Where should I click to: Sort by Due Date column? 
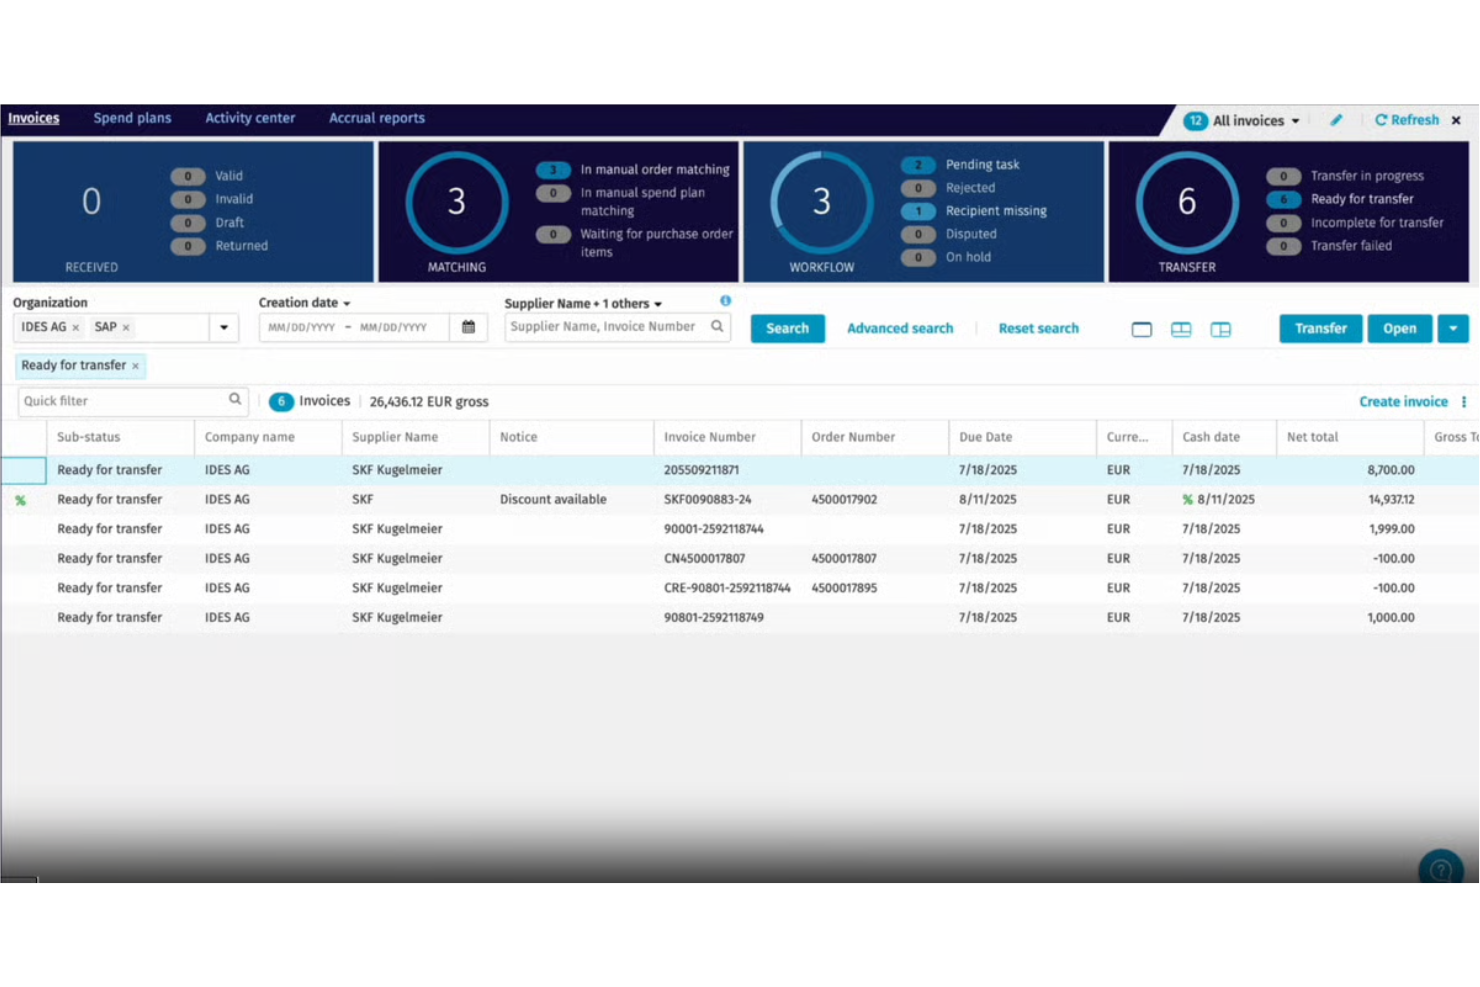point(986,437)
